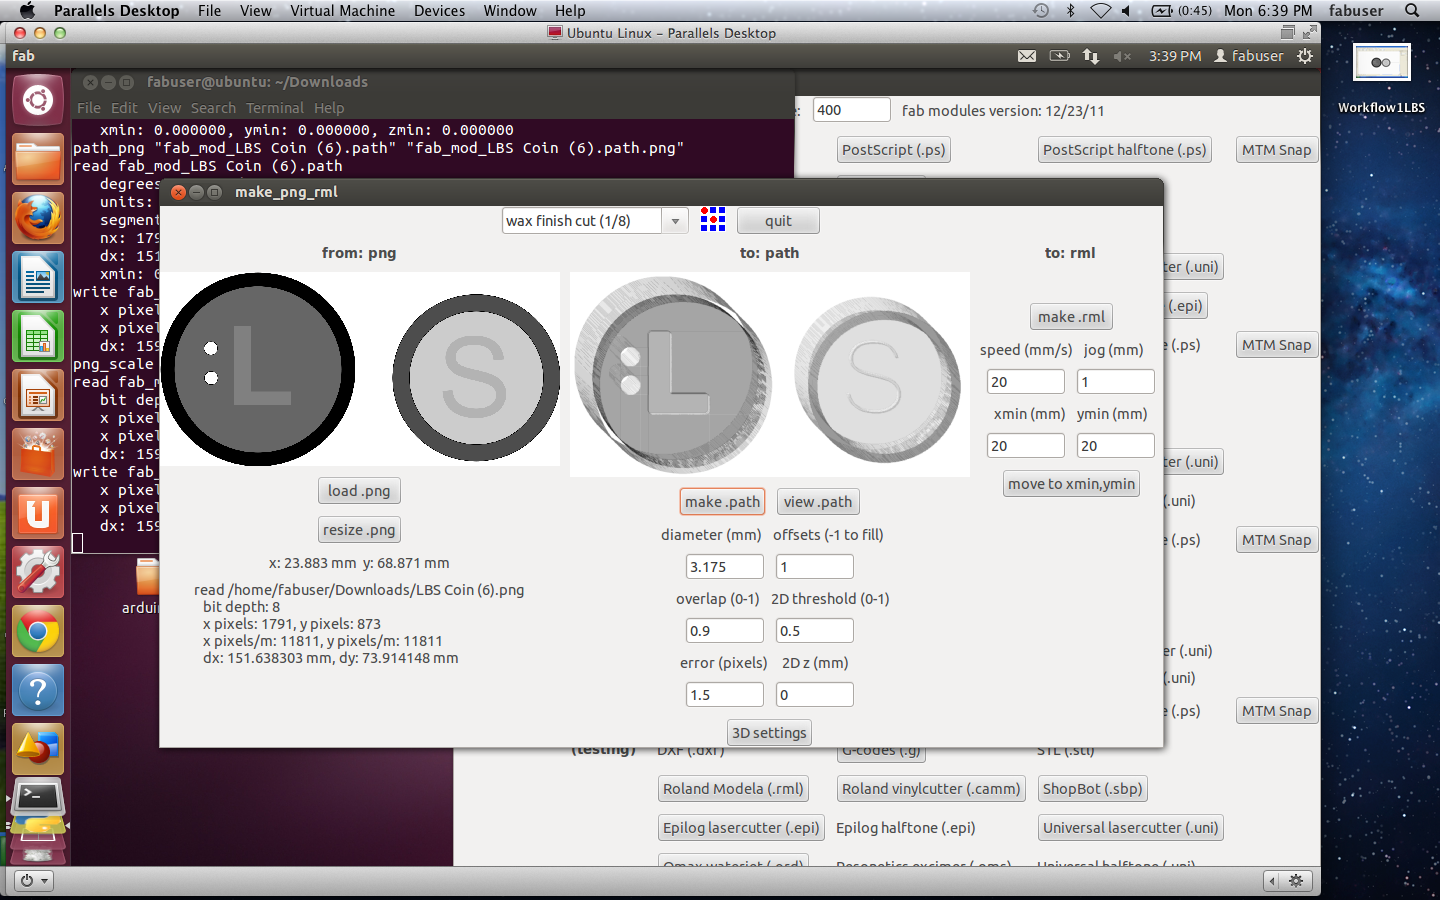The height and width of the screenshot is (900, 1440).
Task: Launch Firefox from the Ubuntu launcher
Action: click(x=37, y=218)
